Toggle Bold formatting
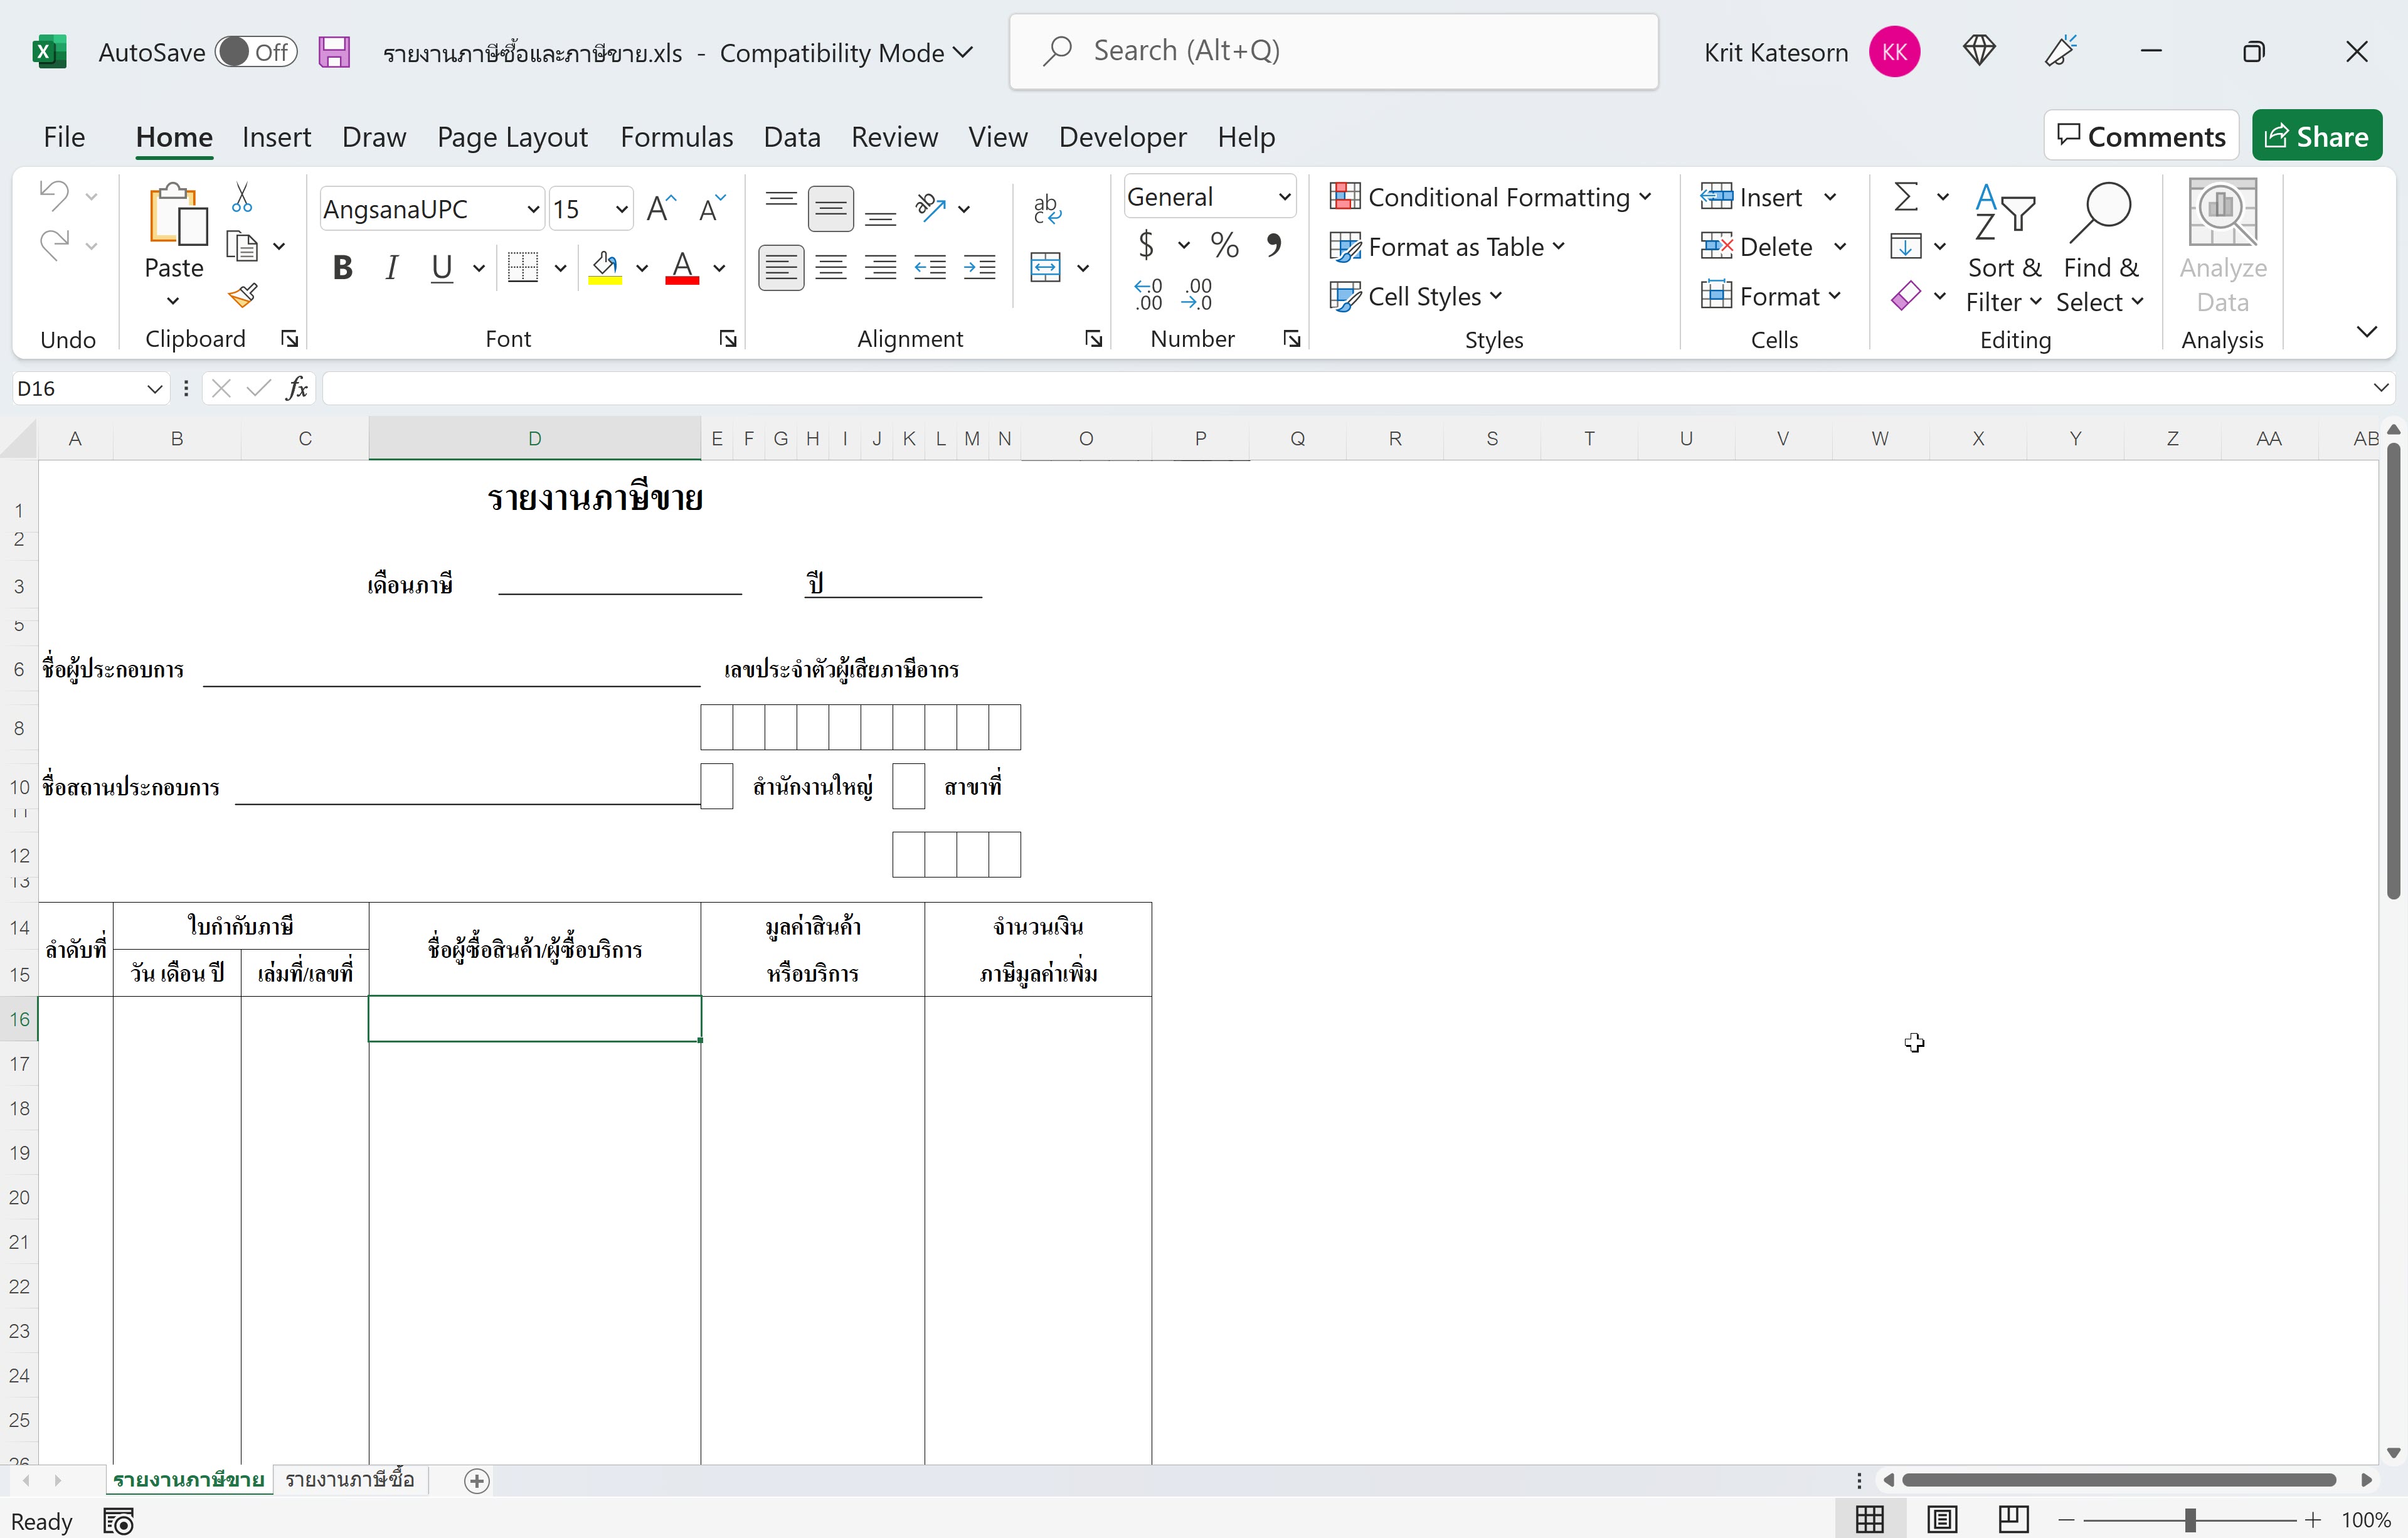This screenshot has height=1538, width=2408. pos(343,267)
